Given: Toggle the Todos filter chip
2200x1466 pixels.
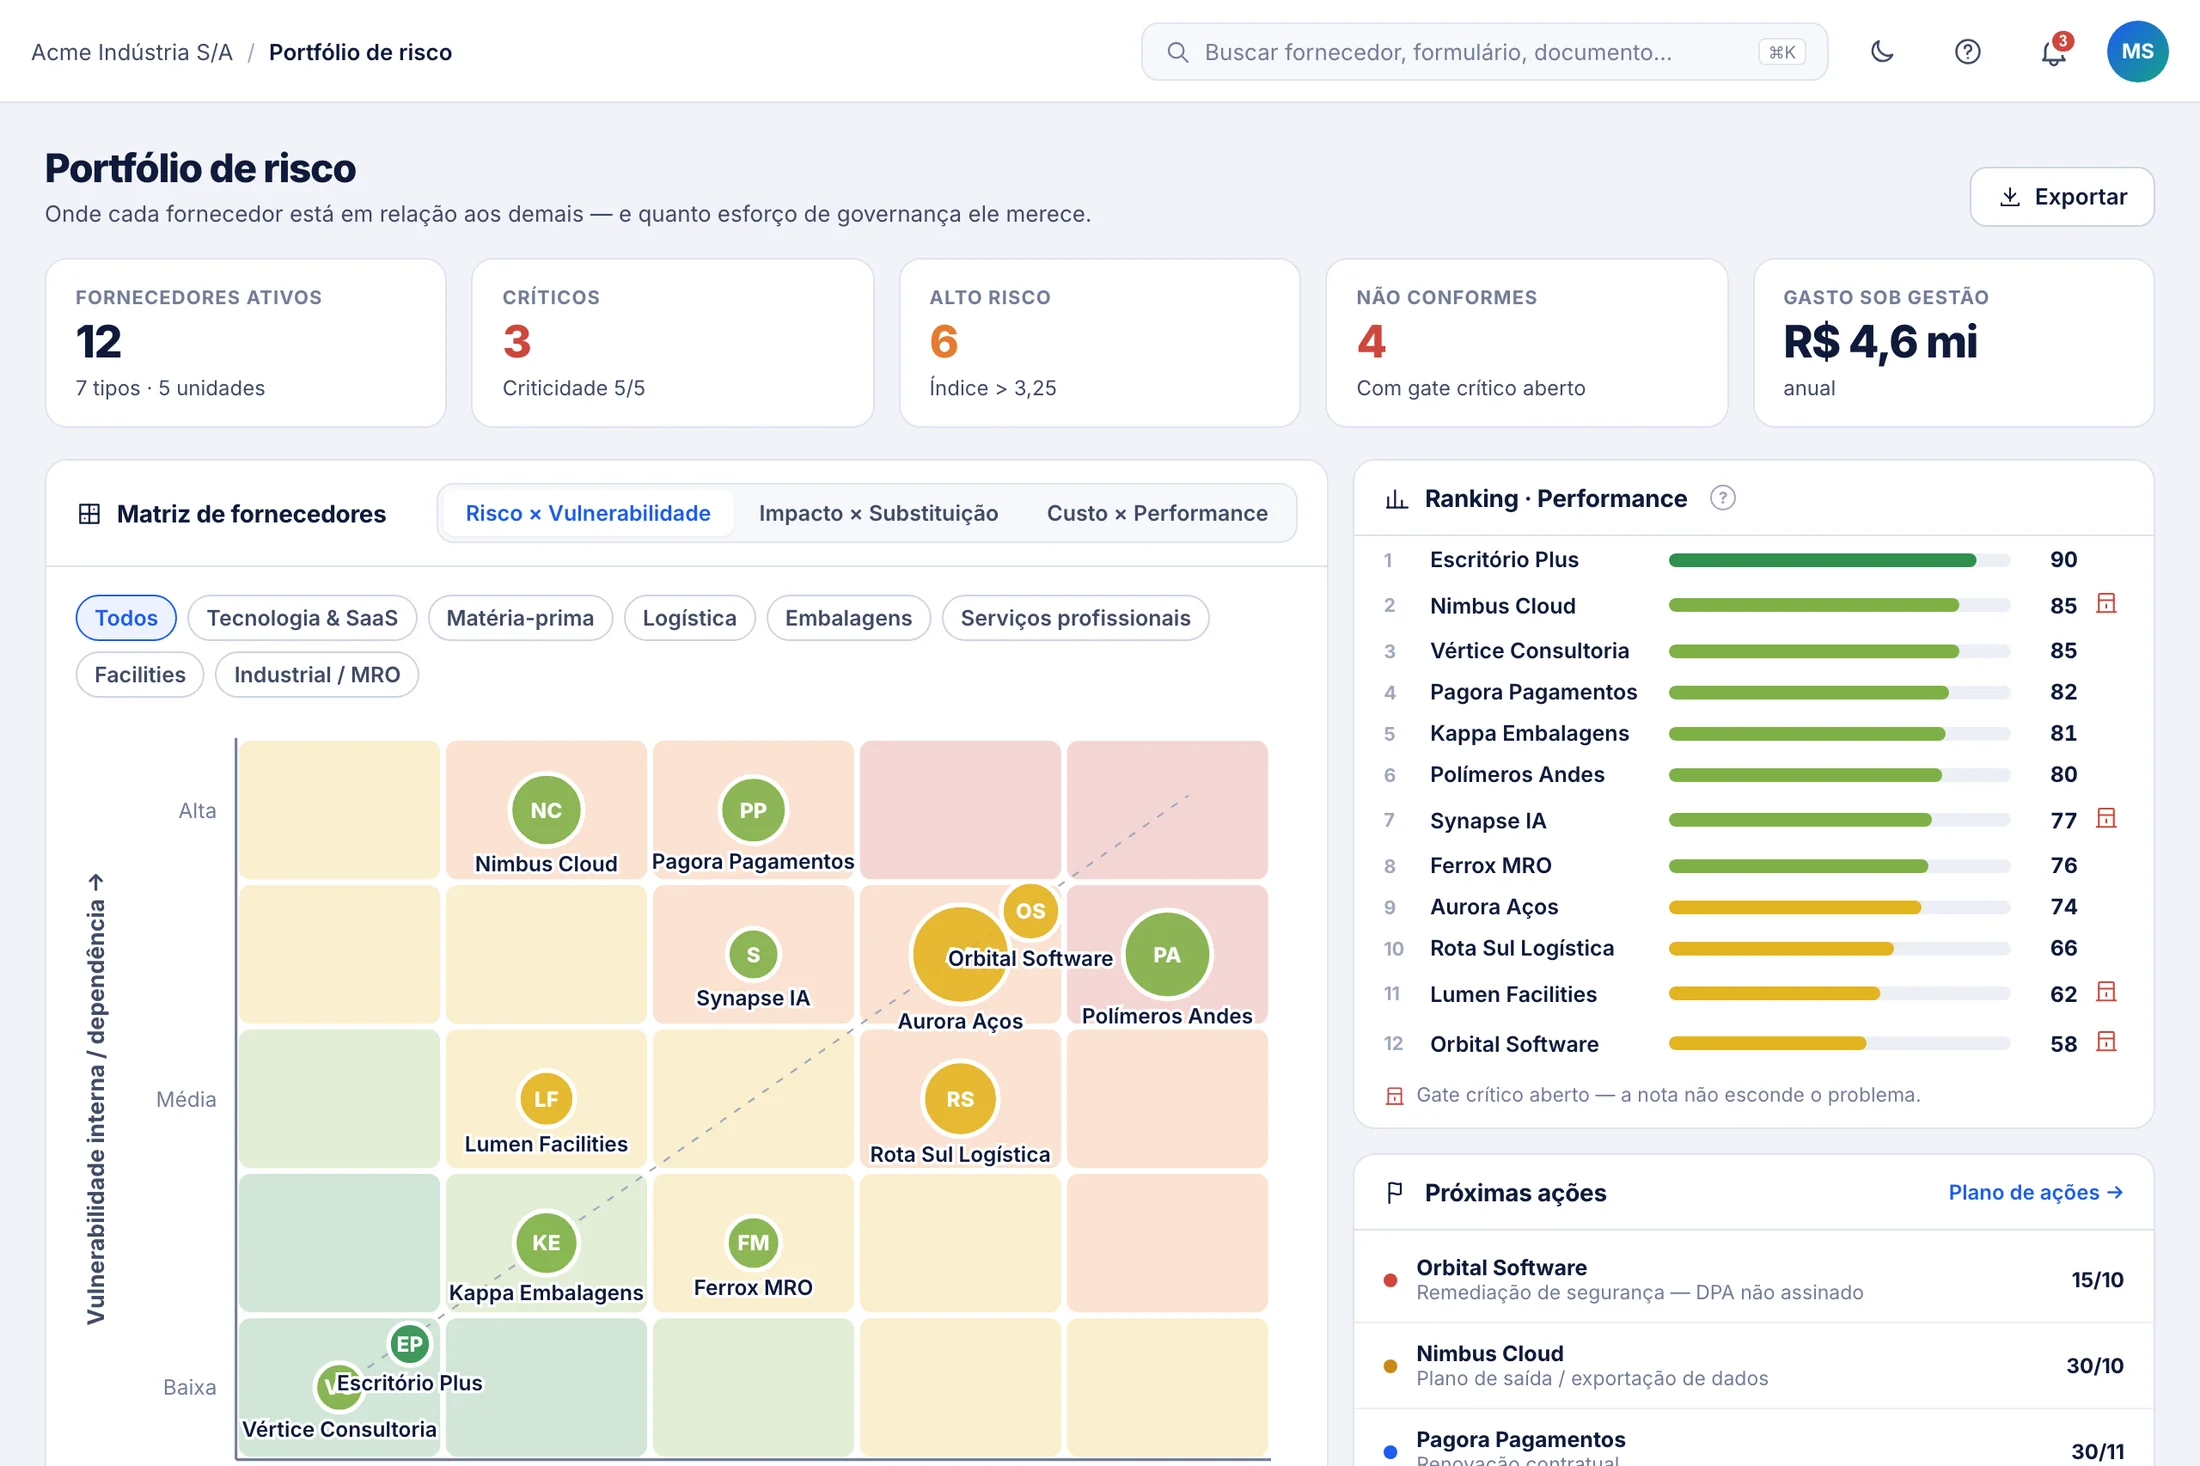Looking at the screenshot, I should tap(126, 618).
